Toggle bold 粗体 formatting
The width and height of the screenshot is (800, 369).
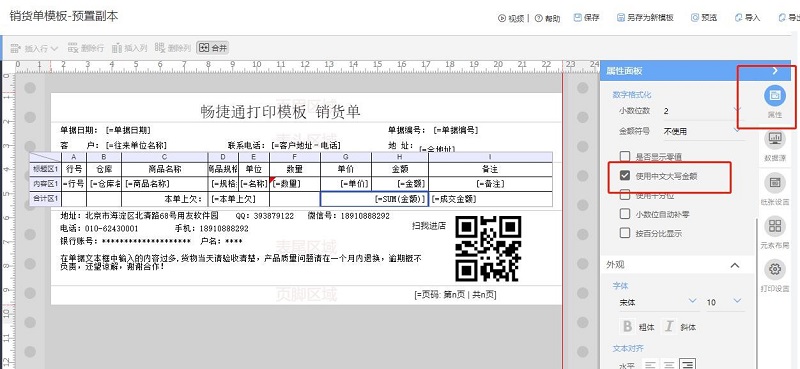point(627,327)
